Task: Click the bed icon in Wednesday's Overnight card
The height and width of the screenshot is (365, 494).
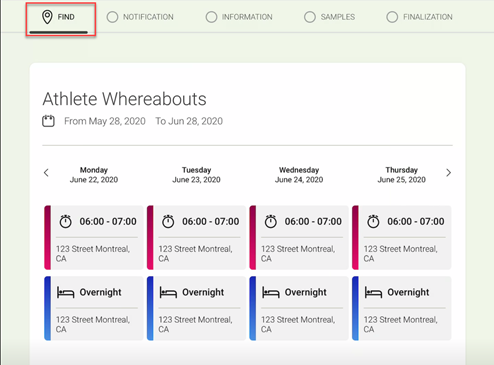Action: [271, 292]
